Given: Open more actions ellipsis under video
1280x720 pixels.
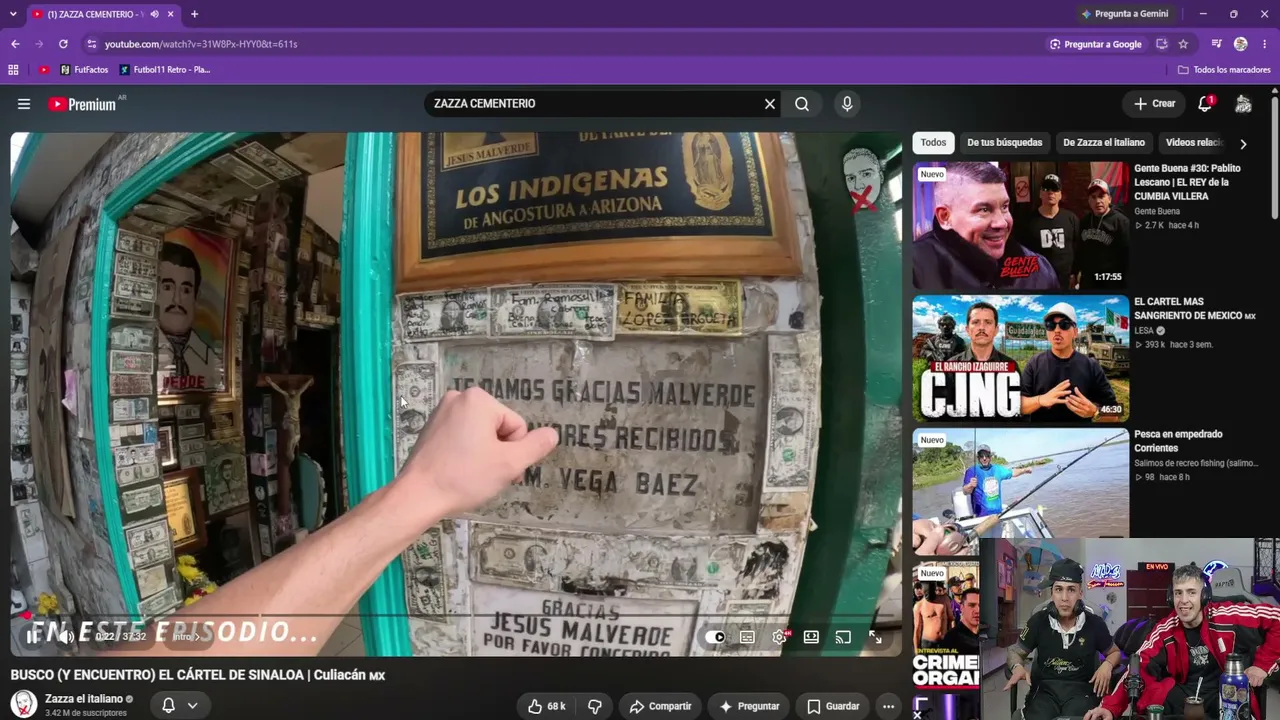Looking at the screenshot, I should point(888,706).
